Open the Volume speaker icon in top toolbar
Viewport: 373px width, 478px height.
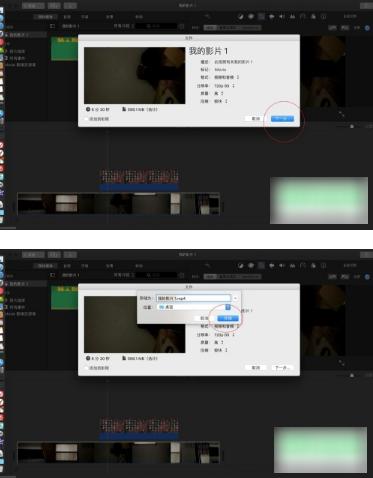[282, 16]
